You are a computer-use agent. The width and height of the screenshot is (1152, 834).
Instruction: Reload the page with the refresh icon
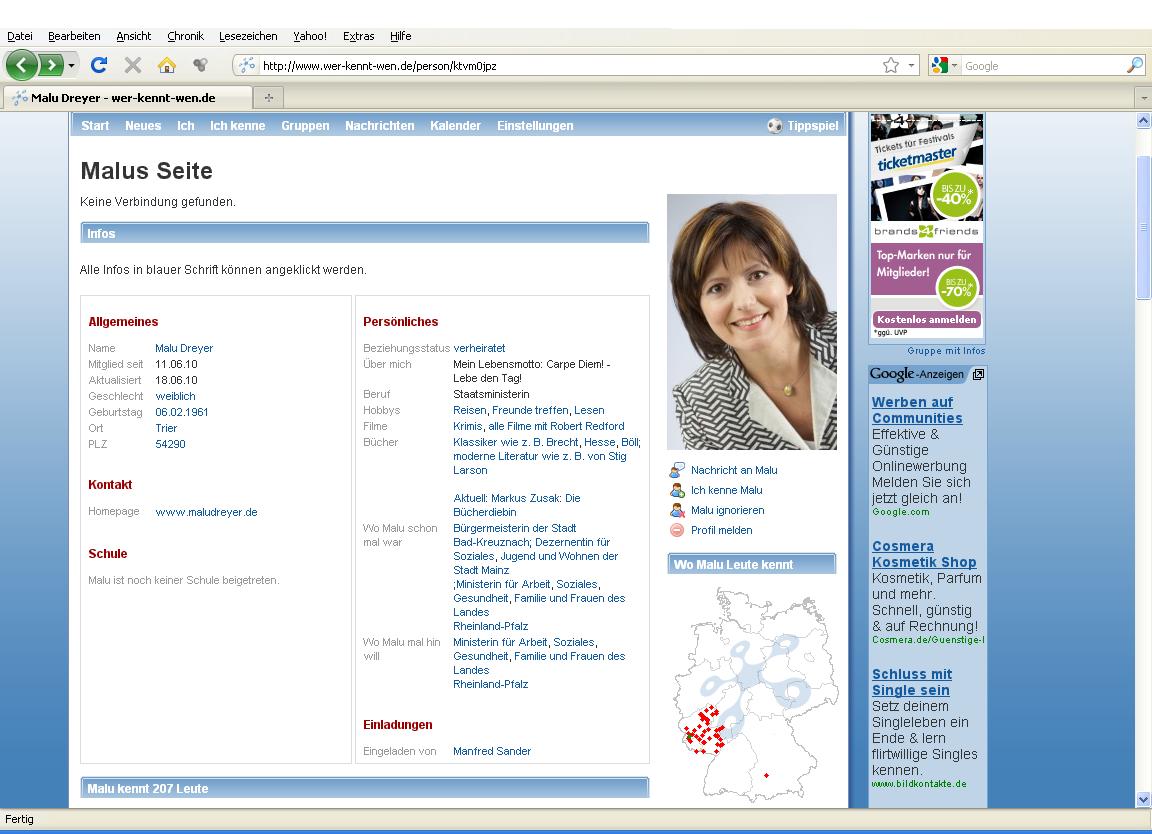pos(98,66)
